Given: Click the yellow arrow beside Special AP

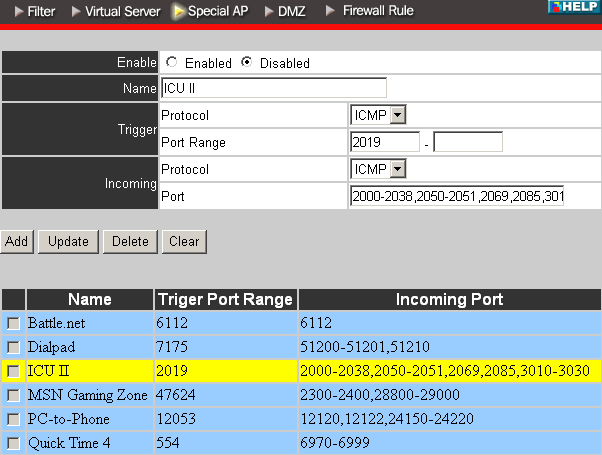Looking at the screenshot, I should [179, 12].
